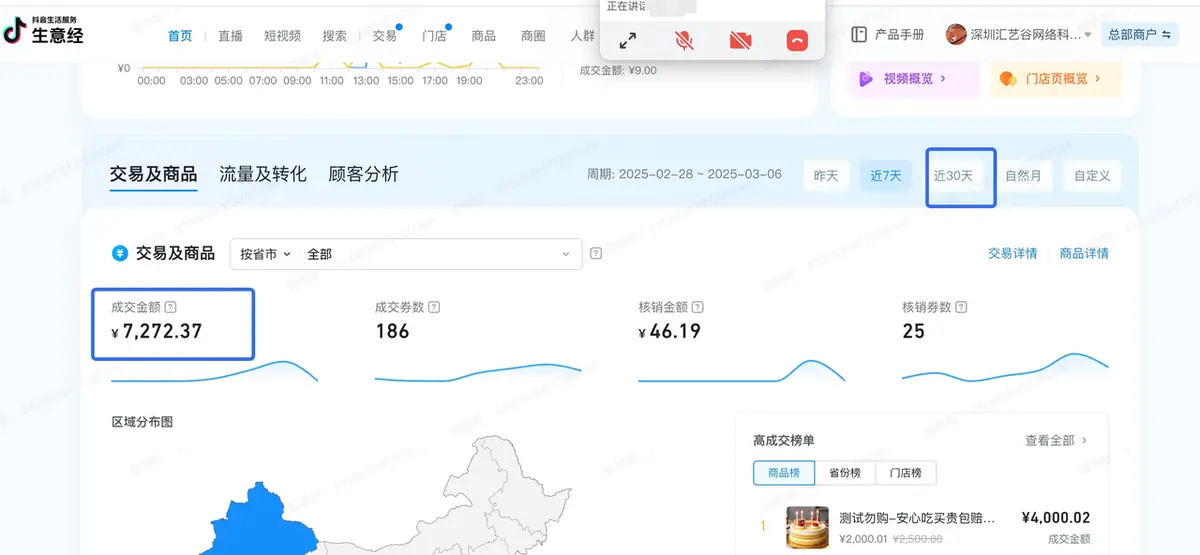Select the 门店榜 ranking tab
Viewport: 1200px width, 555px height.
pyautogui.click(x=905, y=473)
